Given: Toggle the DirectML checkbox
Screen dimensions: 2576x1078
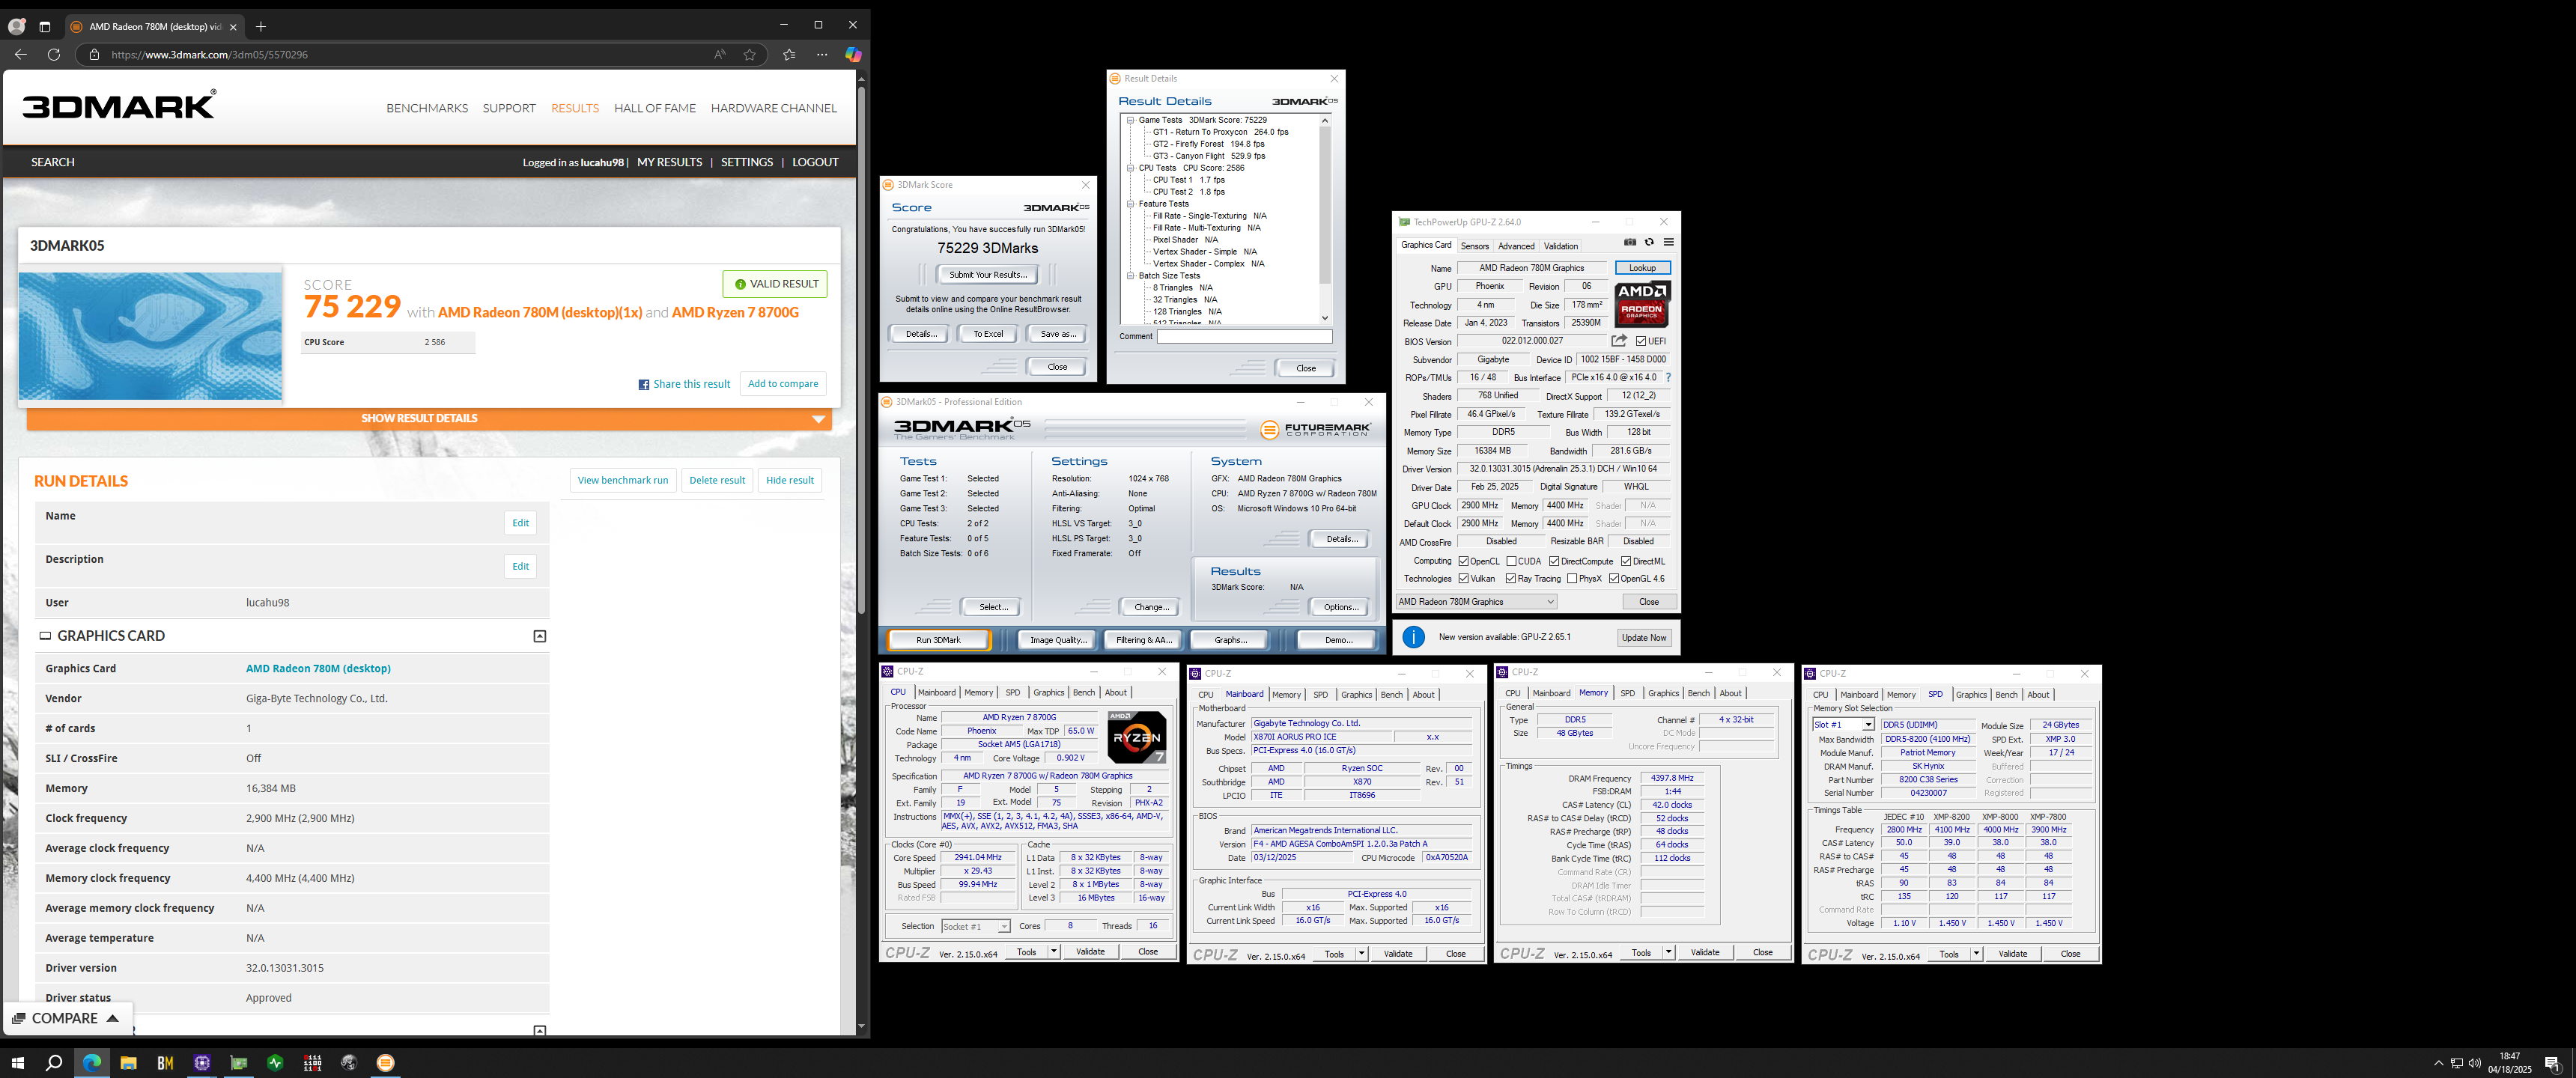Looking at the screenshot, I should [1626, 562].
